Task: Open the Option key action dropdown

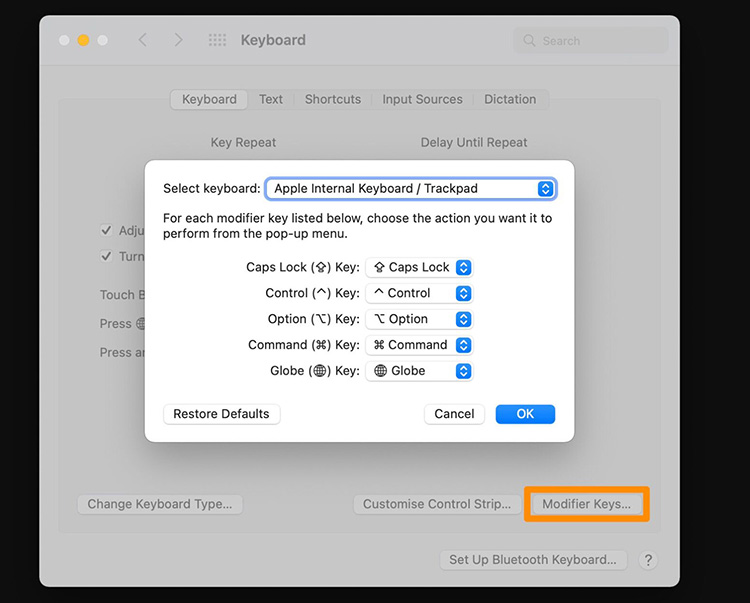Action: [x=419, y=319]
